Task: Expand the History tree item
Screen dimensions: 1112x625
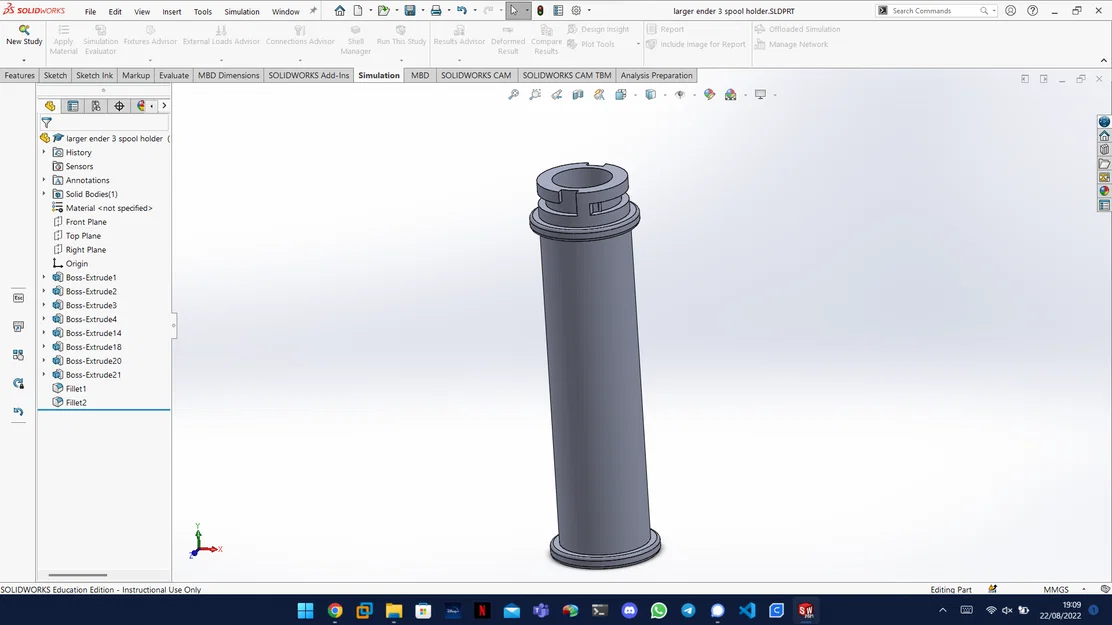Action: (x=44, y=152)
